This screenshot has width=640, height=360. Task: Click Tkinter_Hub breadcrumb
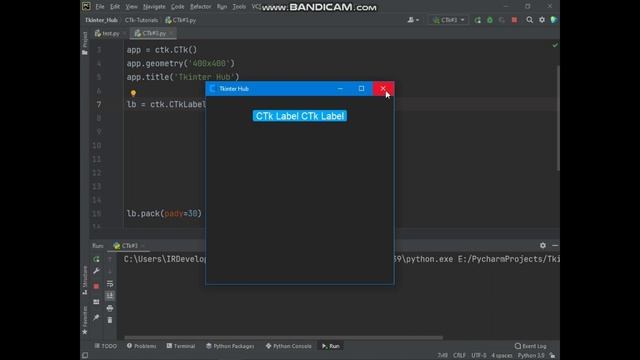click(101, 20)
